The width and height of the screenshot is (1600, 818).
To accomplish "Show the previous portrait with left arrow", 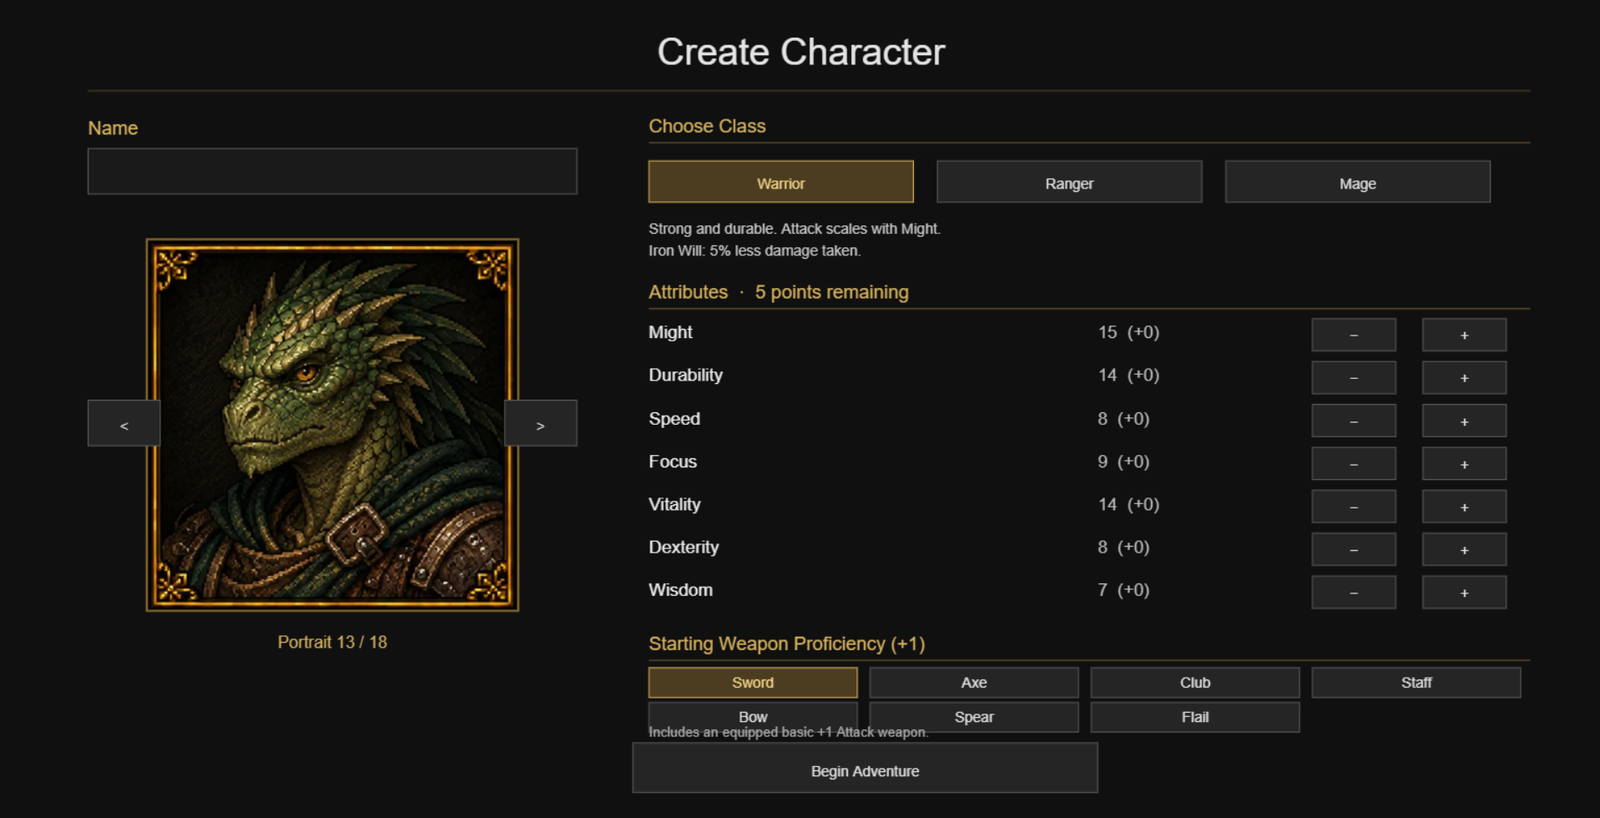I will pos(124,423).
